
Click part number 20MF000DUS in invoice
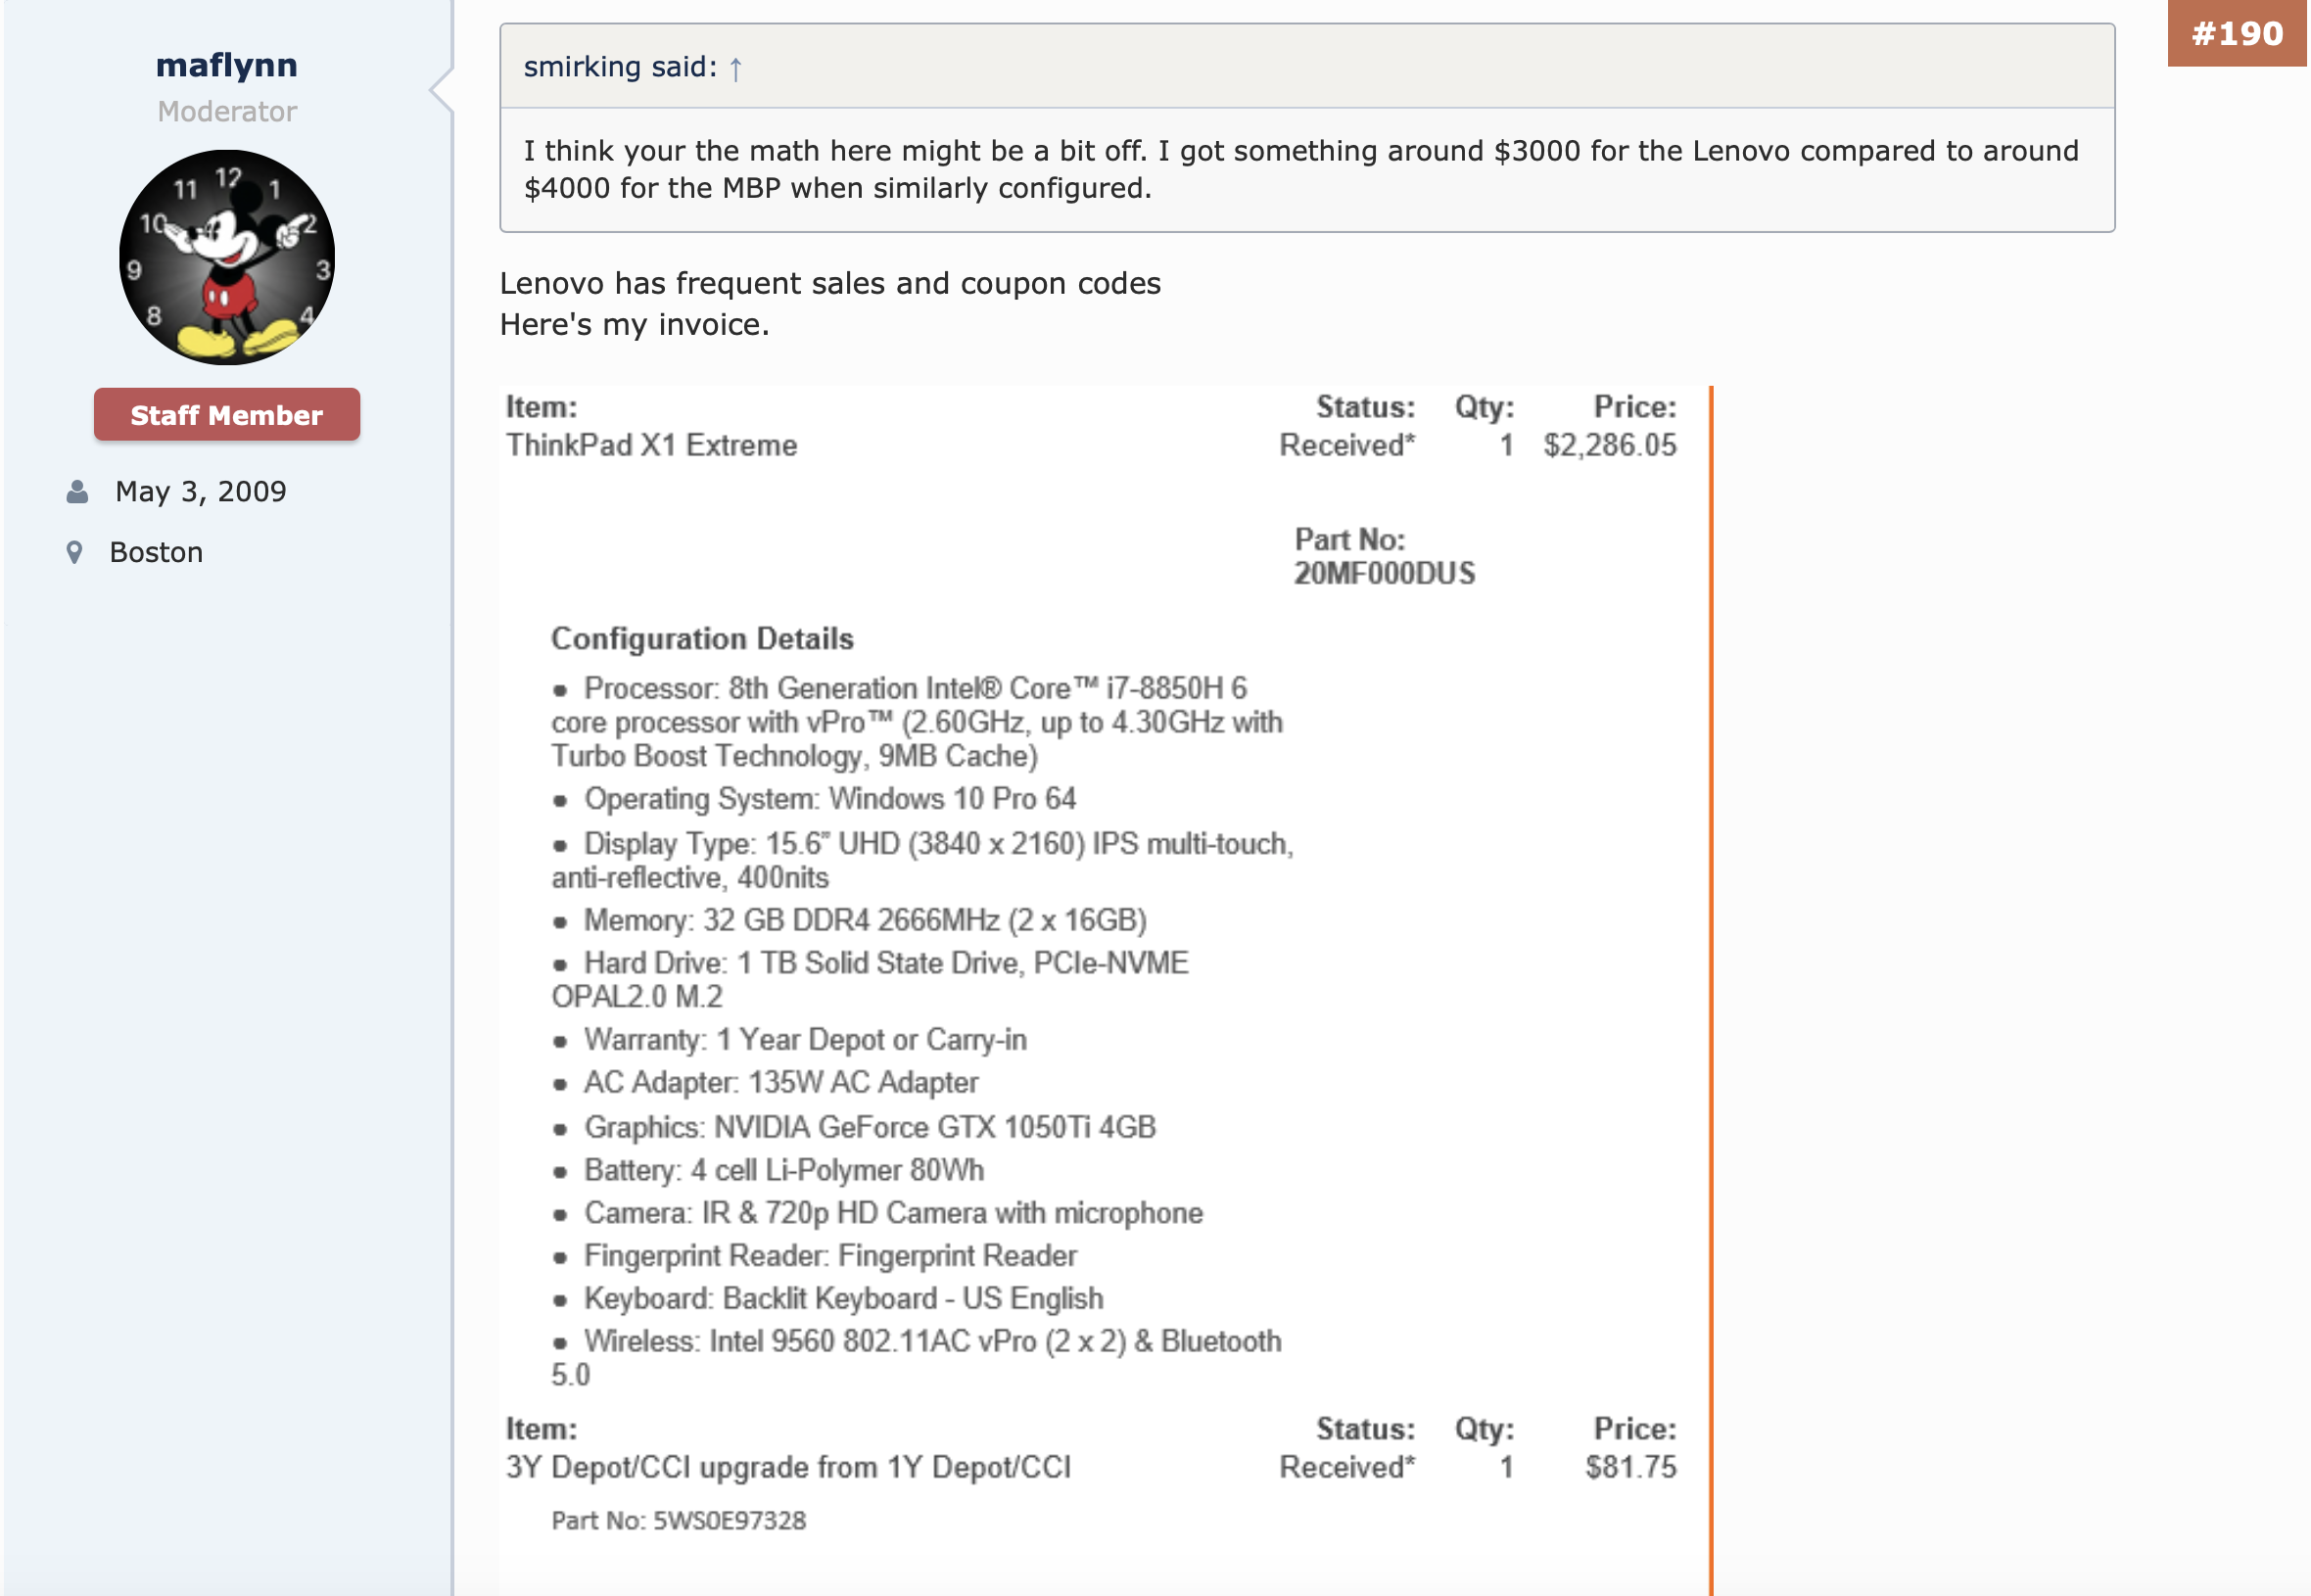(x=1383, y=574)
